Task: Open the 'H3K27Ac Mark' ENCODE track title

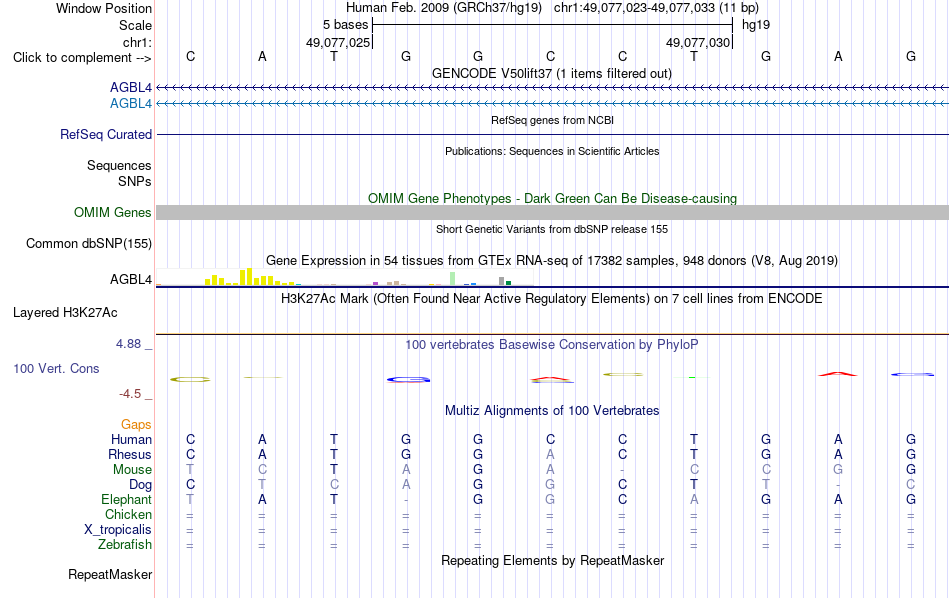Action: [552, 299]
